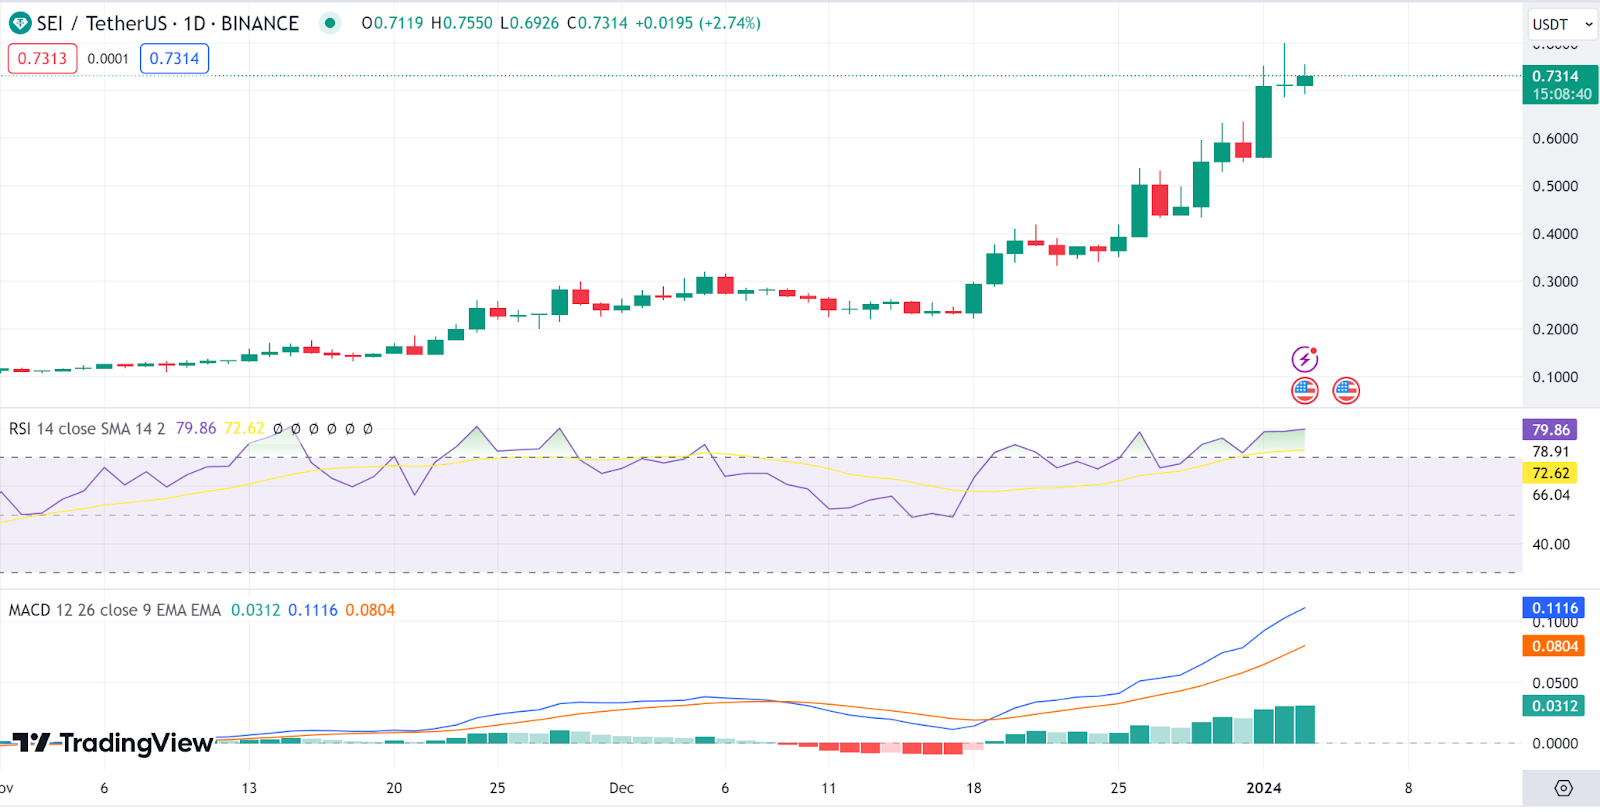The width and height of the screenshot is (1600, 812).
Task: Select the RSI 14 close SMA legend
Action: coord(87,428)
